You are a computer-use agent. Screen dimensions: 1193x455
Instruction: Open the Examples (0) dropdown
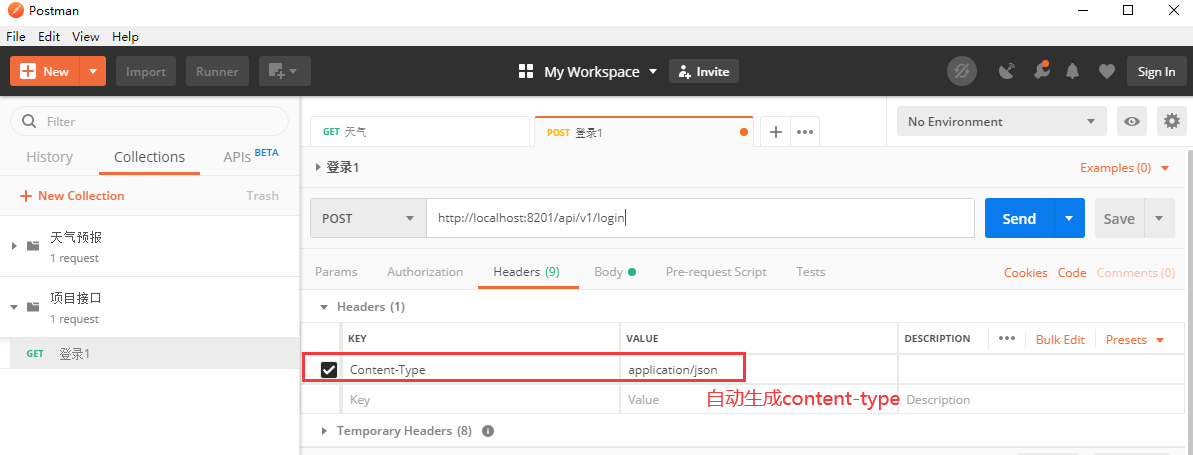1125,167
